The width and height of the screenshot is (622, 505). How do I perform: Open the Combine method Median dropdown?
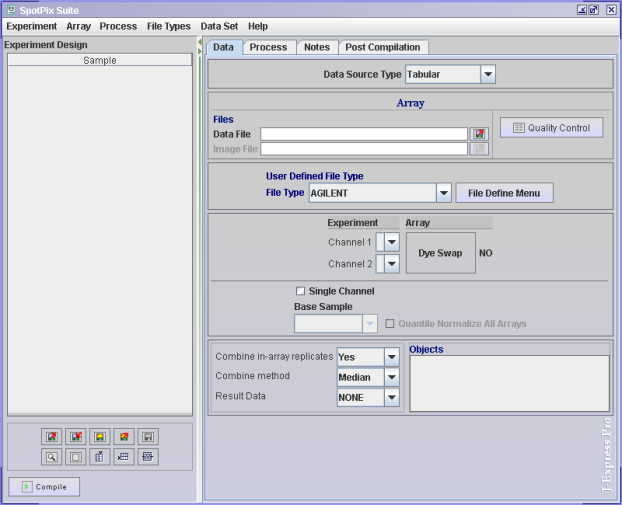click(391, 377)
